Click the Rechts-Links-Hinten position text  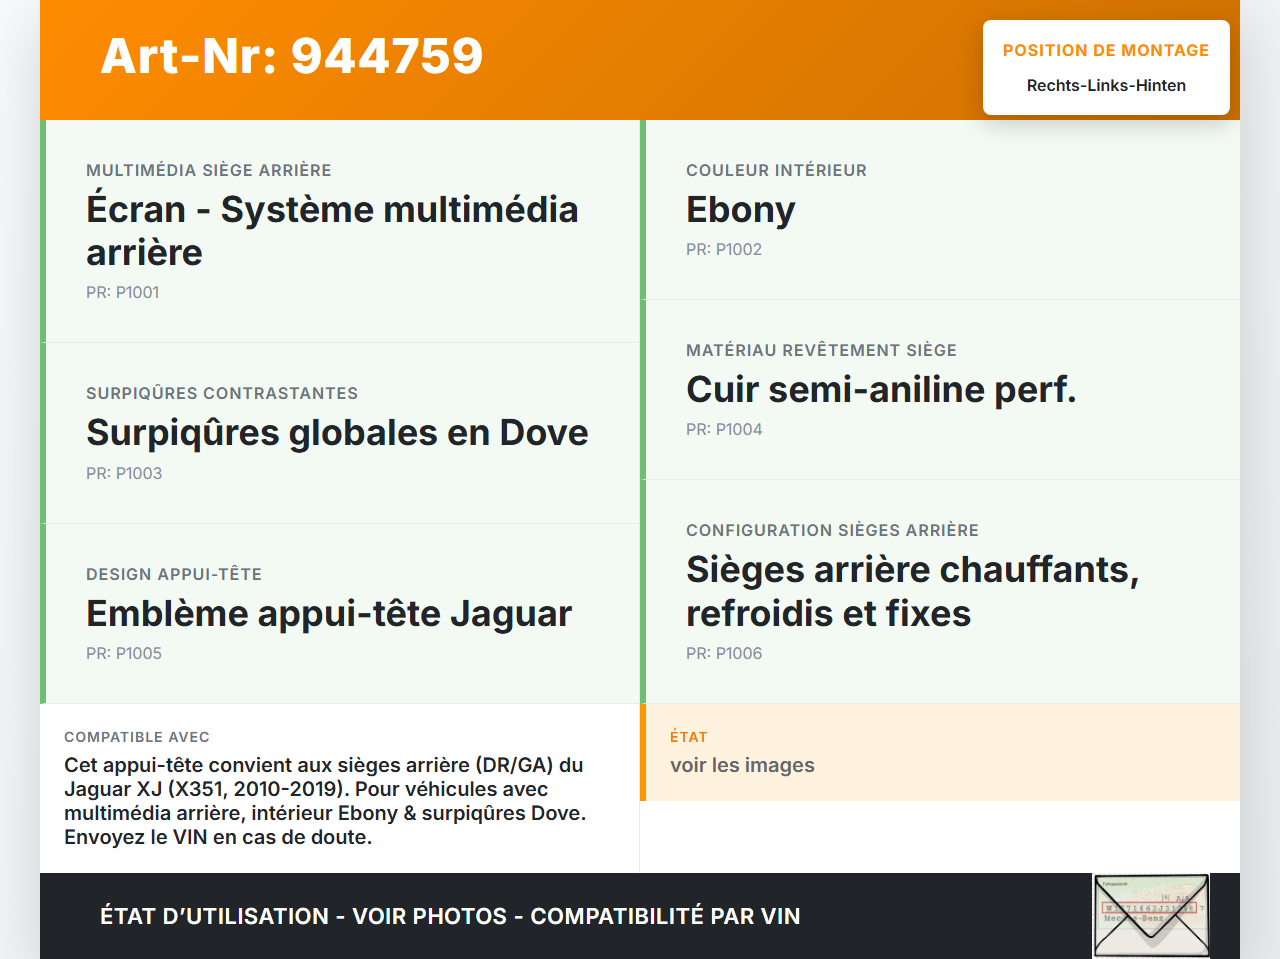1105,85
